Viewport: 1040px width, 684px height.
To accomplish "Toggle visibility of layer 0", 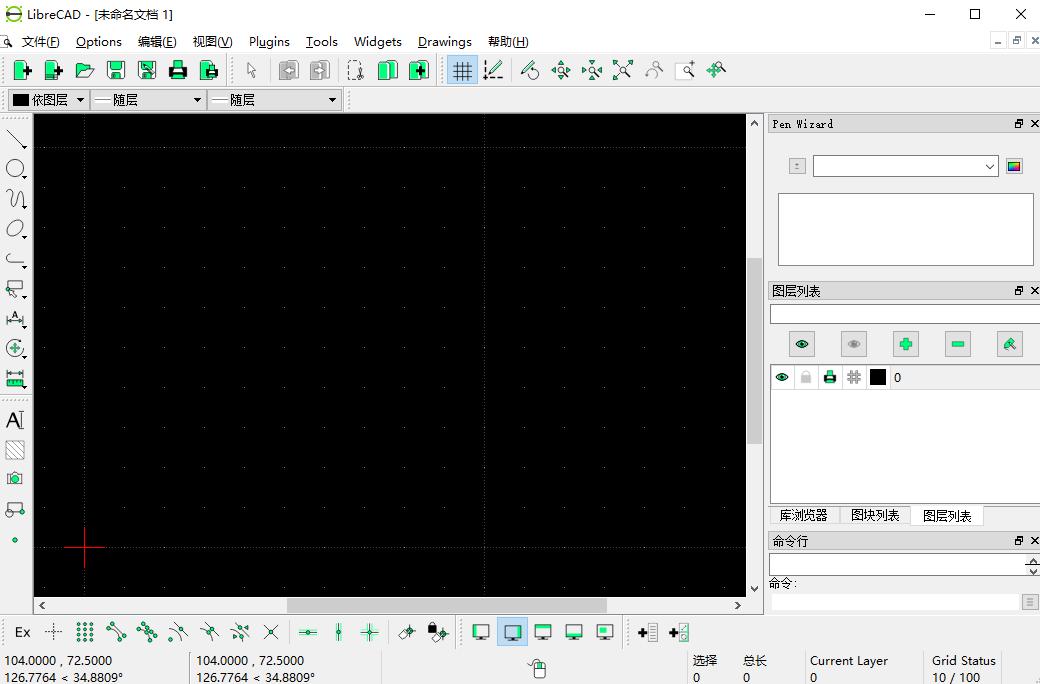I will pos(782,377).
